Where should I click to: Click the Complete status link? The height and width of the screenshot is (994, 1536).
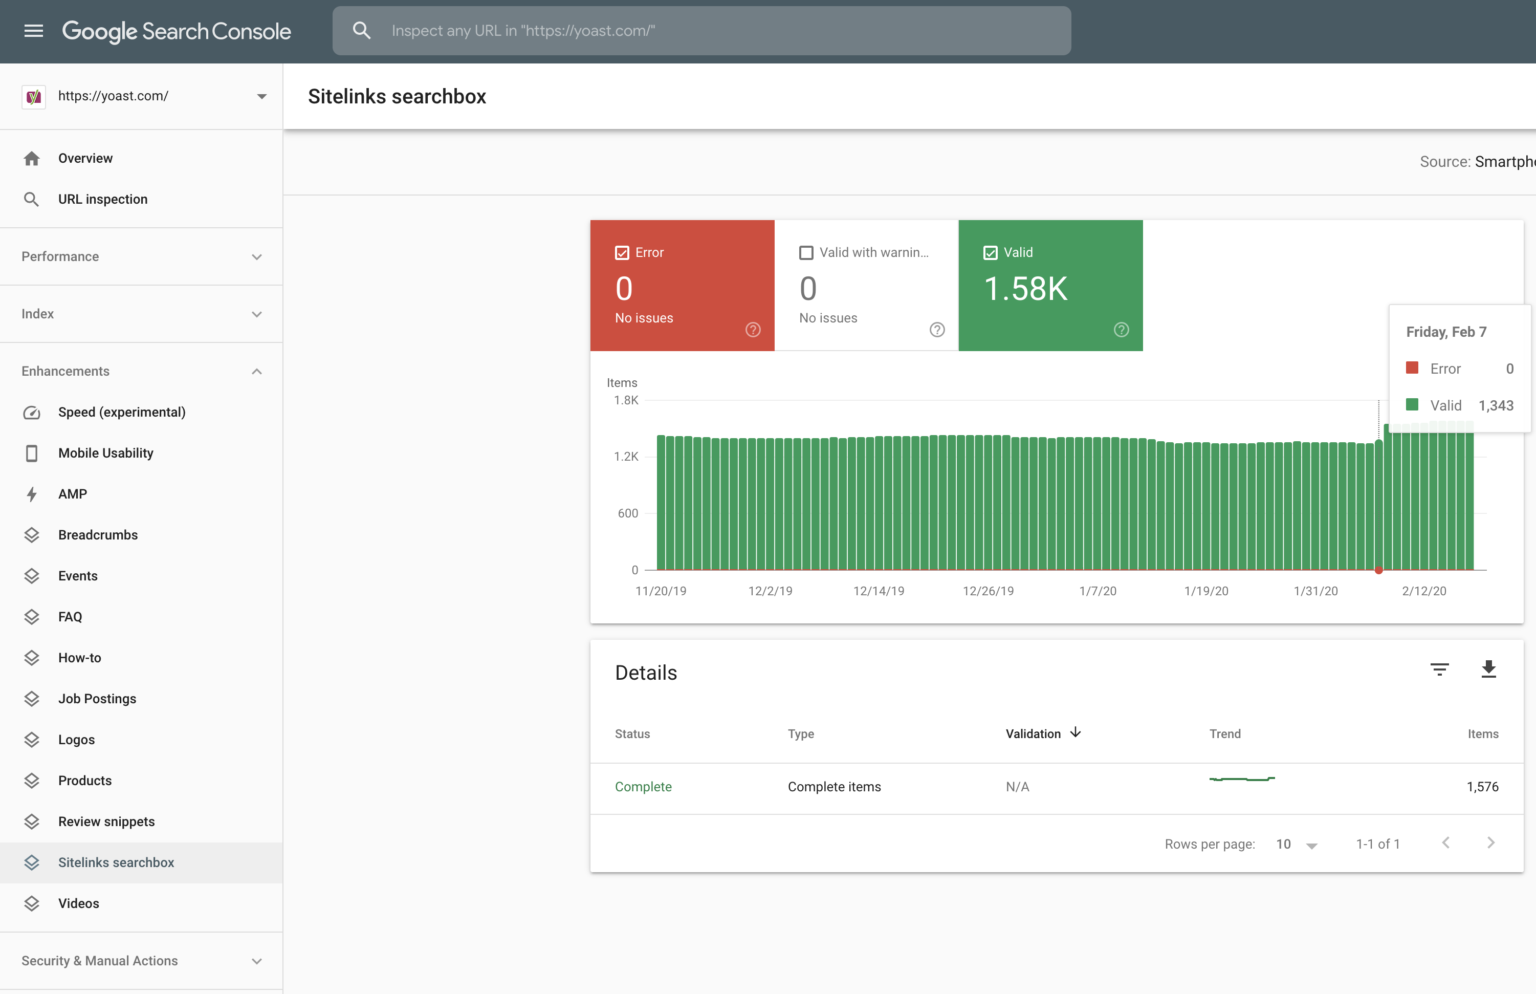tap(643, 787)
